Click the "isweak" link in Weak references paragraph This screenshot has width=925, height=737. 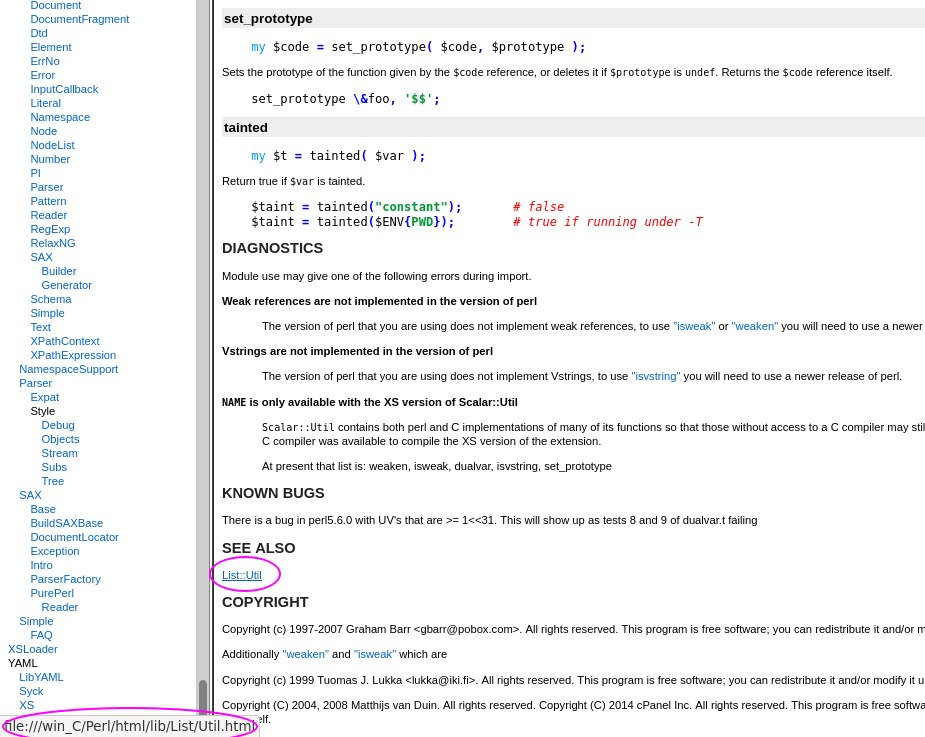694,326
